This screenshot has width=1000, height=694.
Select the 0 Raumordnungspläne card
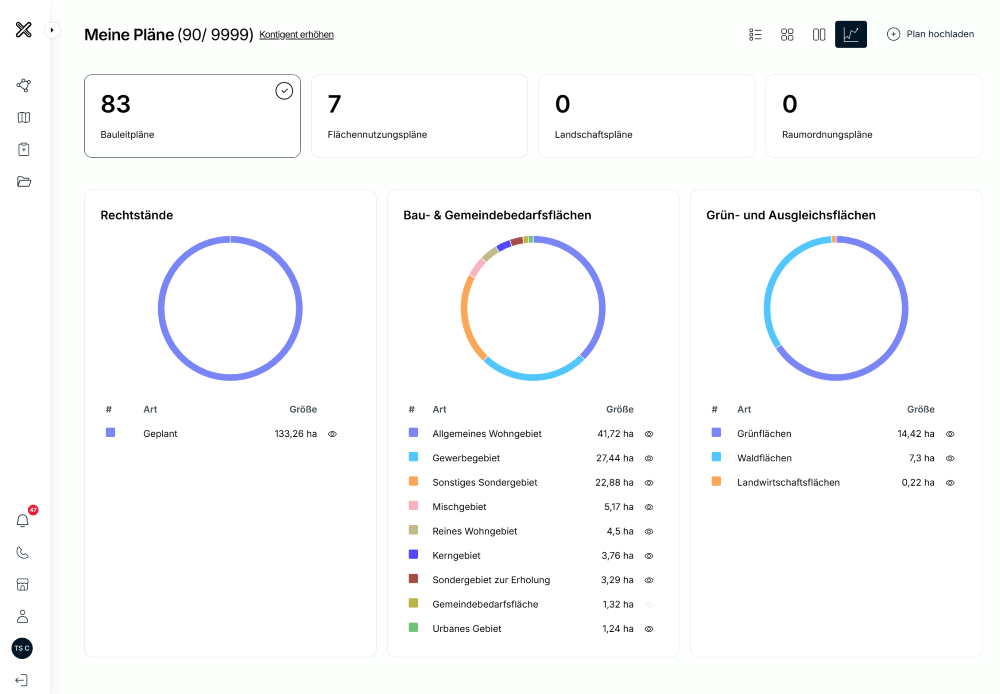[873, 116]
